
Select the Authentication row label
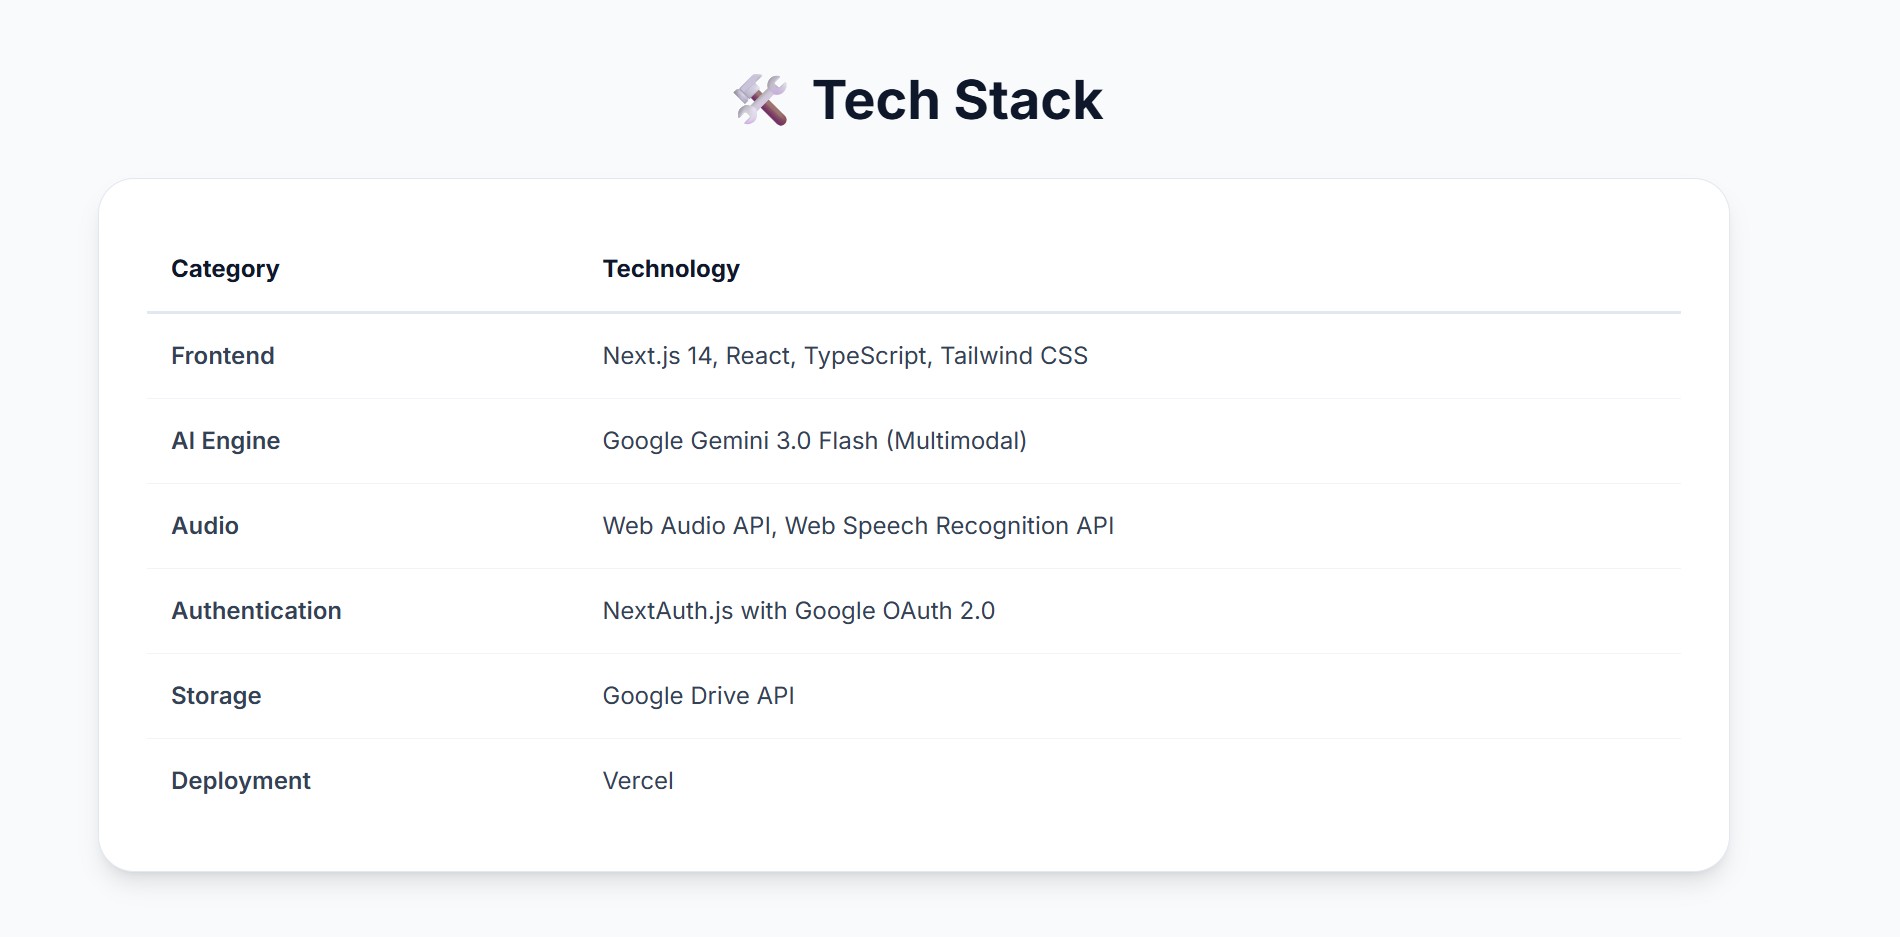coord(256,611)
